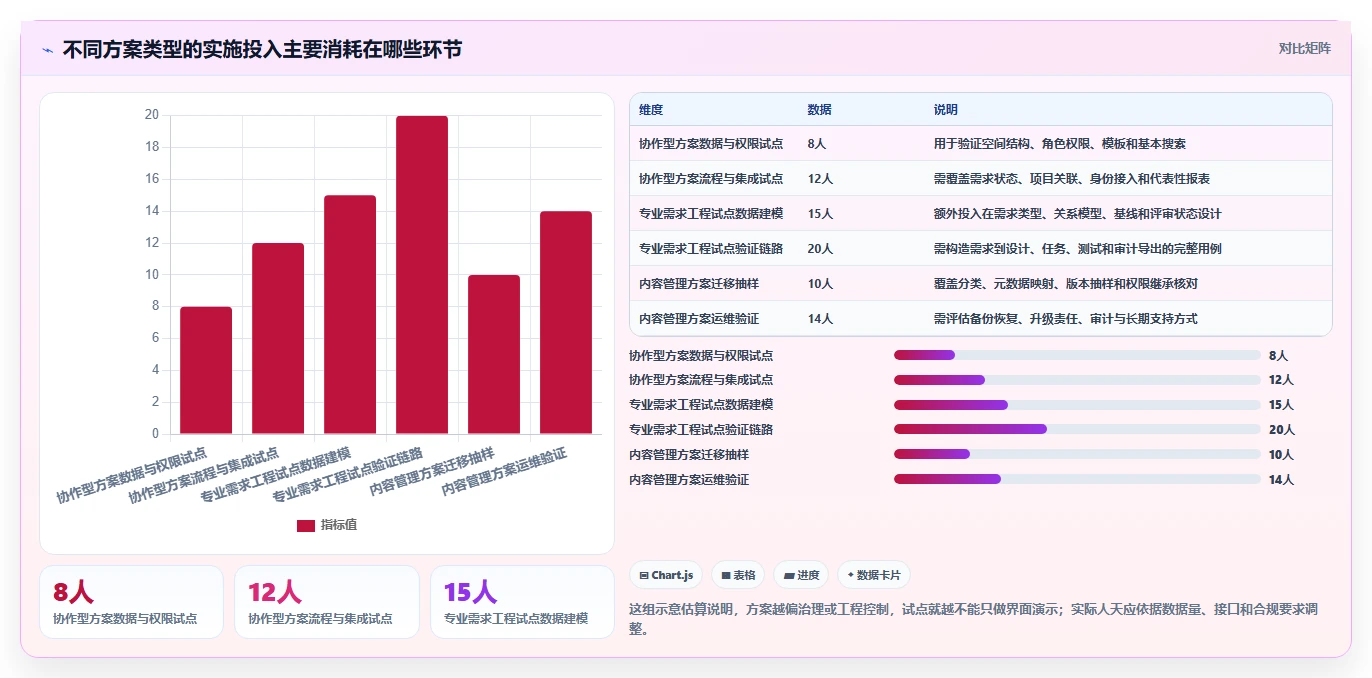1372x678 pixels.
Task: Select the Chart.js tag chip
Action: pyautogui.click(x=666, y=575)
